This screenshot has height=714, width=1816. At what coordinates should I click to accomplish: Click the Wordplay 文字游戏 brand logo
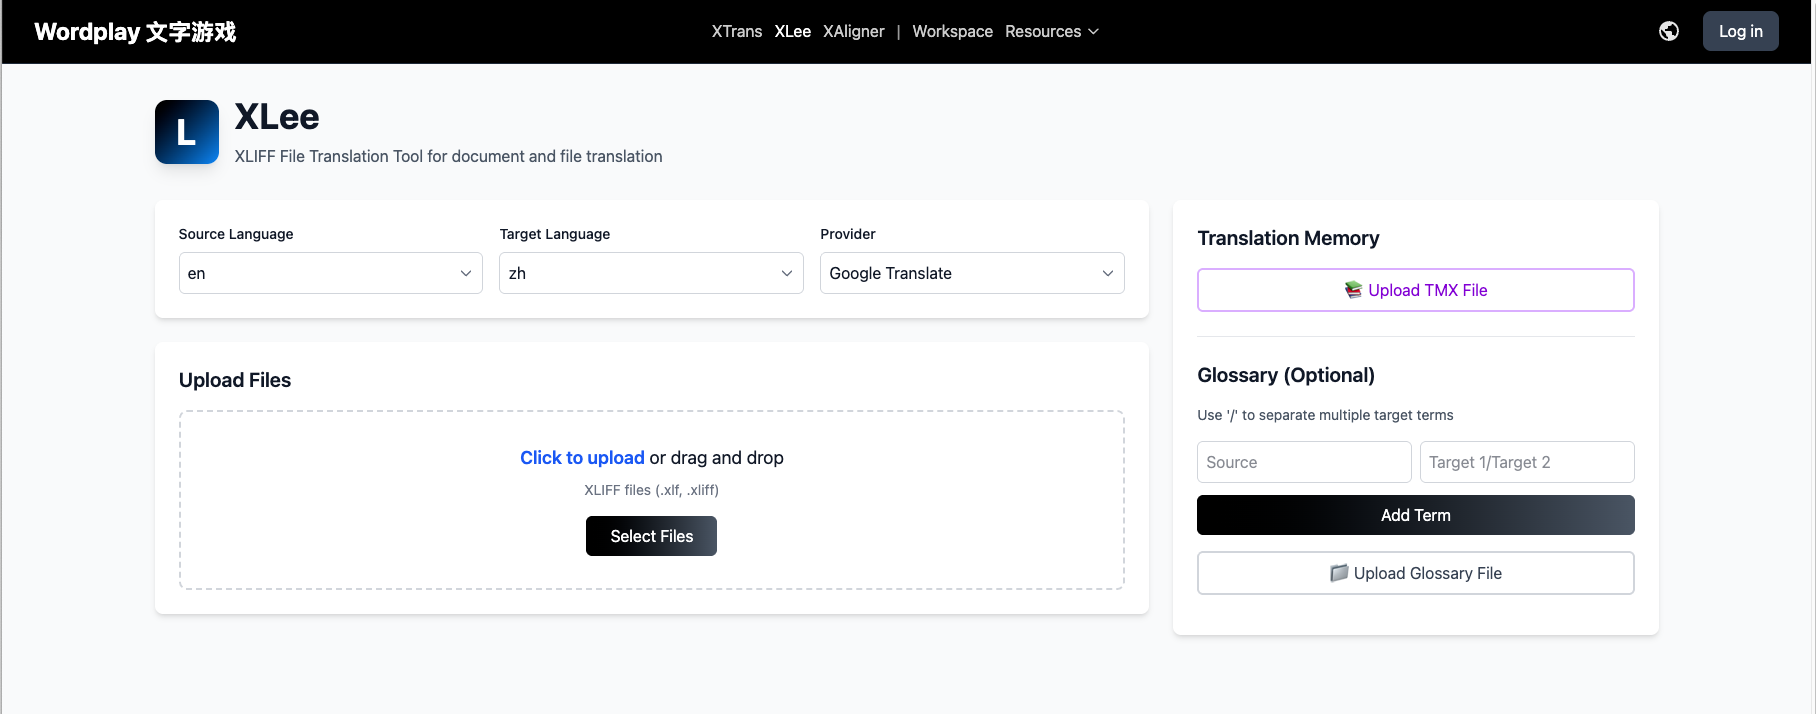tap(135, 31)
